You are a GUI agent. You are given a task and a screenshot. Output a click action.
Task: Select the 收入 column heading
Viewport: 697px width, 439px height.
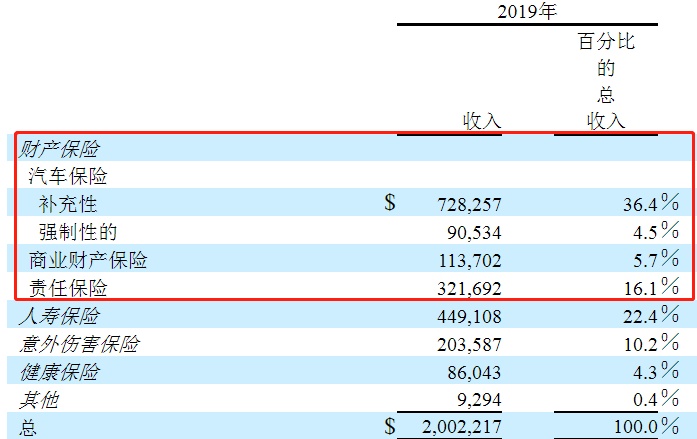(x=481, y=120)
